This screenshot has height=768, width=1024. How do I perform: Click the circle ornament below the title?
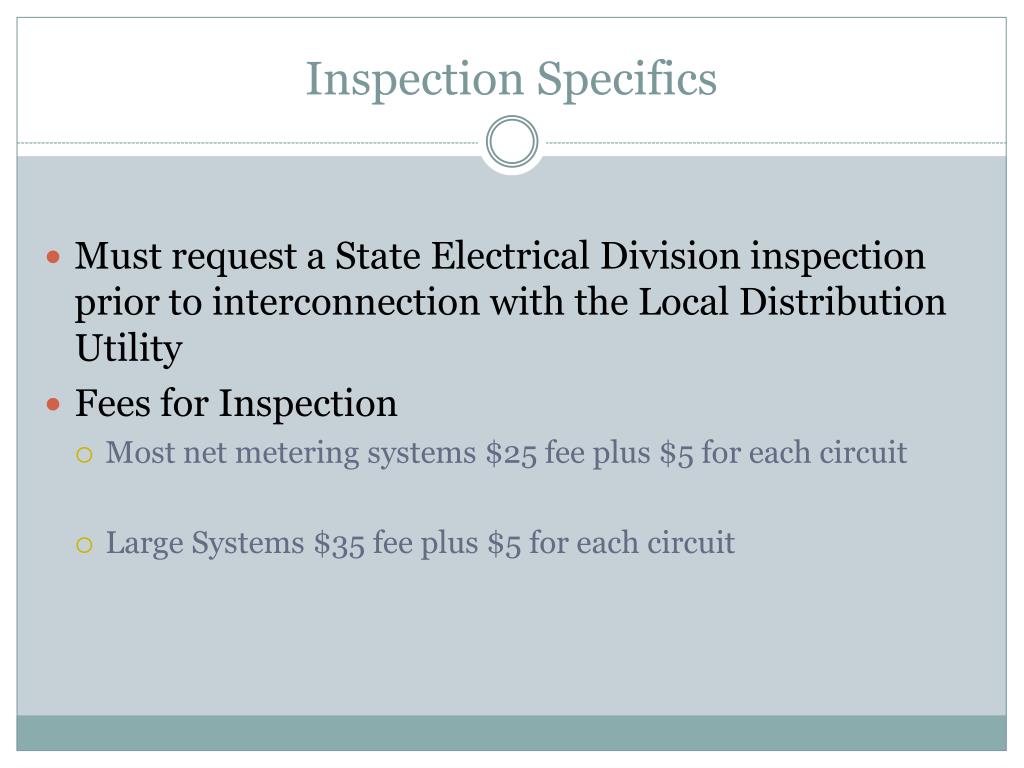pyautogui.click(x=512, y=142)
